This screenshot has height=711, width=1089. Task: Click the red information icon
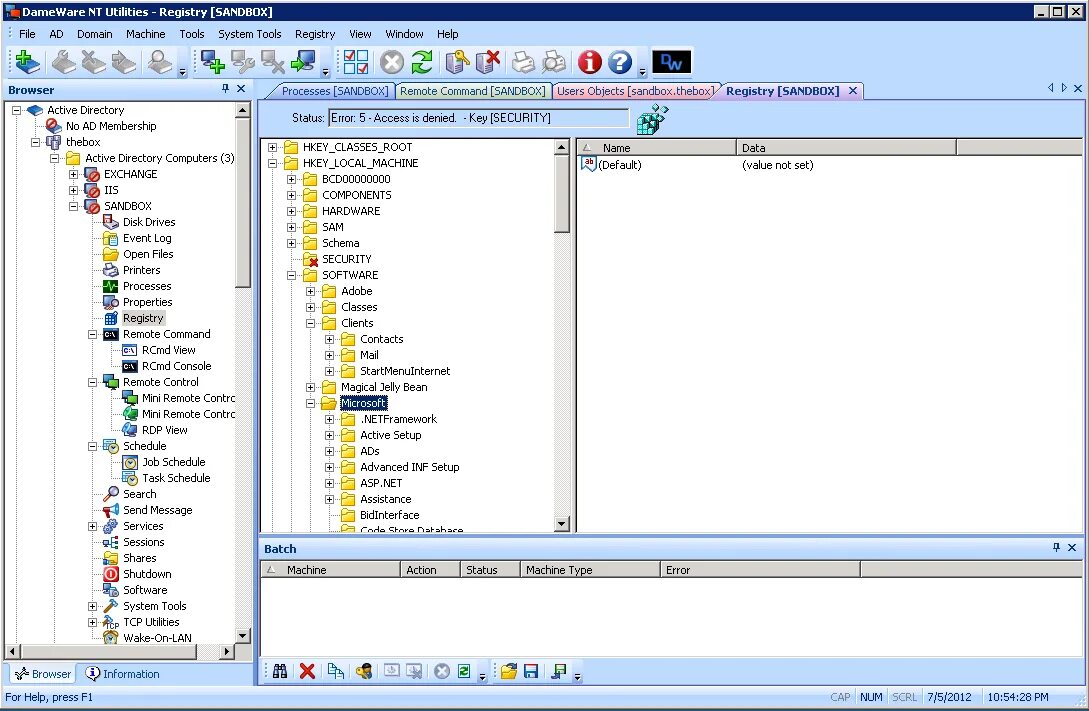(x=590, y=62)
